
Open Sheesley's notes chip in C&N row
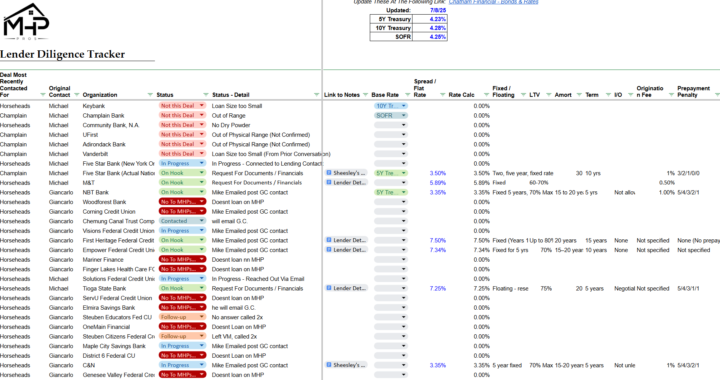point(347,365)
